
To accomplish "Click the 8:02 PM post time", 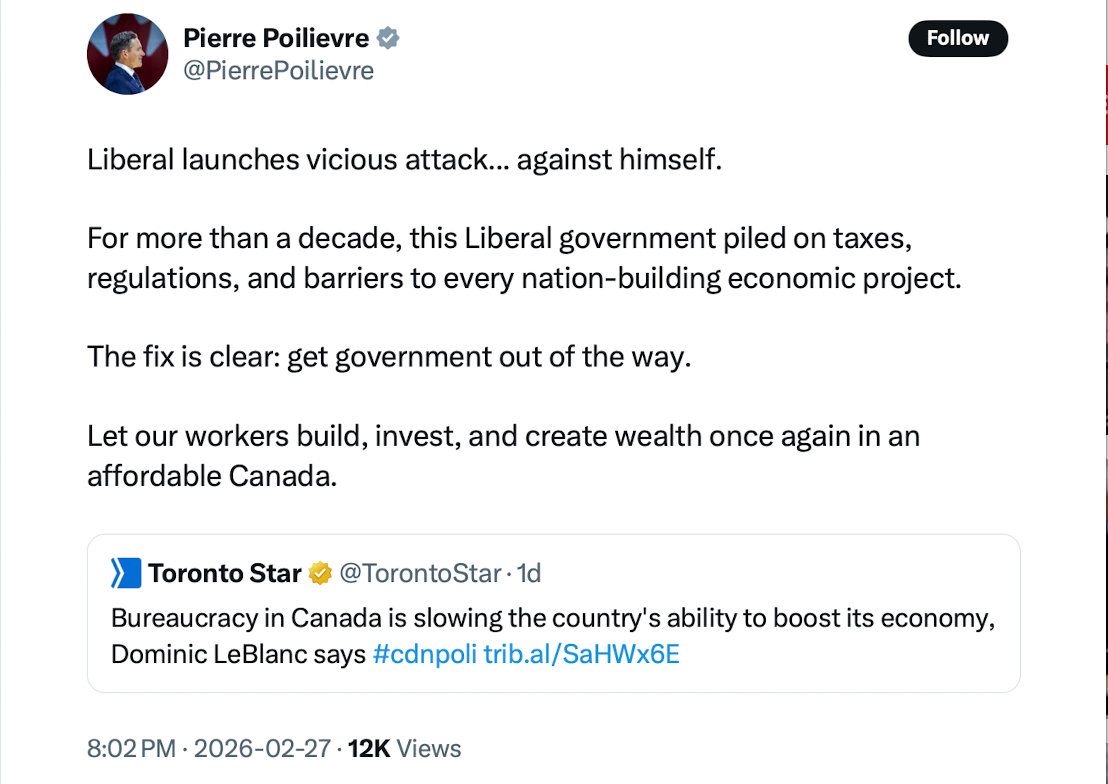I will click(131, 748).
